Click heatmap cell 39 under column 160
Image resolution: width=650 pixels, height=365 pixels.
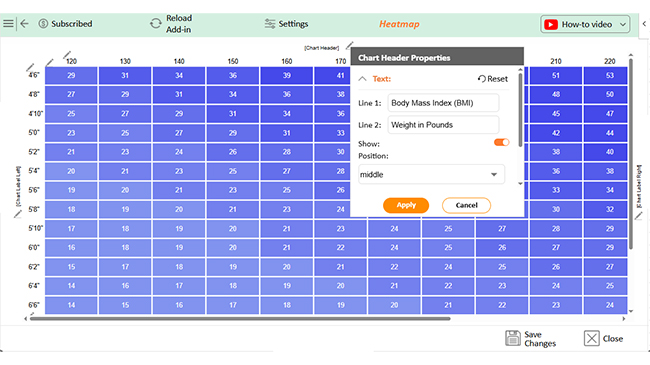click(286, 75)
